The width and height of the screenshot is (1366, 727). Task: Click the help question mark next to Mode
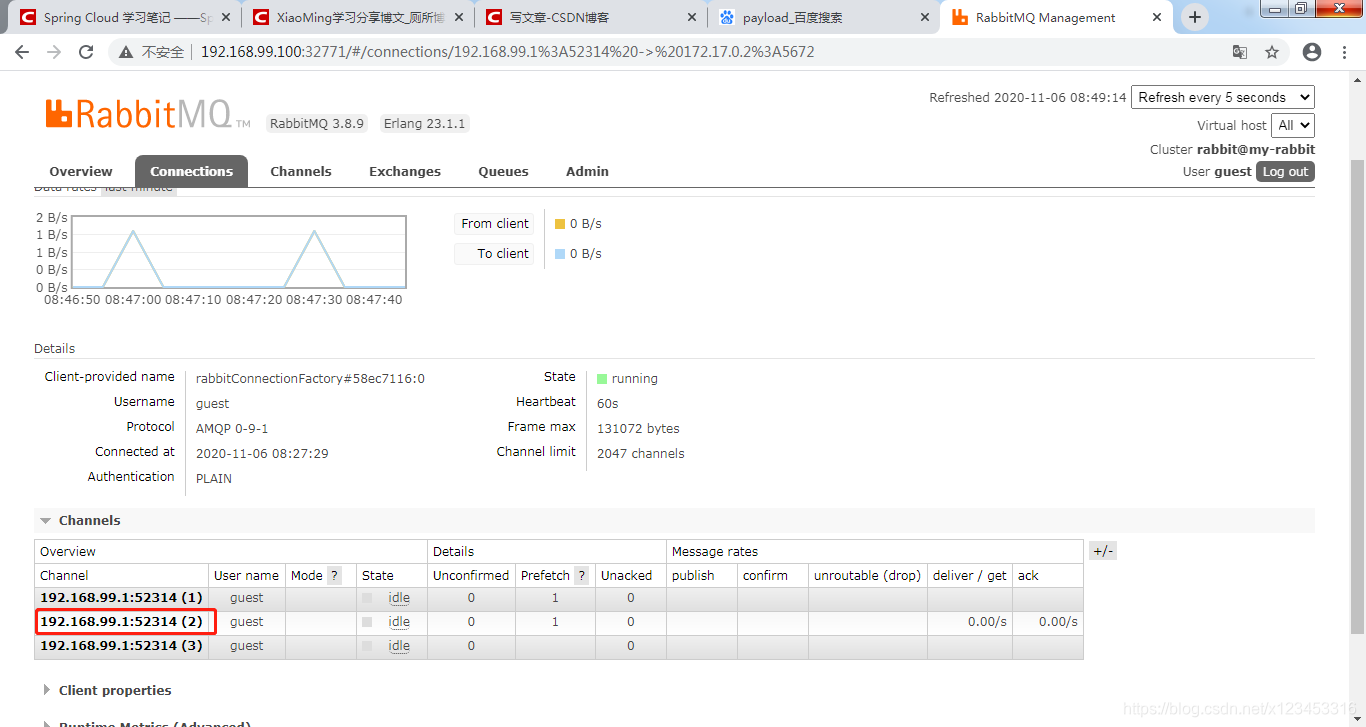pos(334,576)
